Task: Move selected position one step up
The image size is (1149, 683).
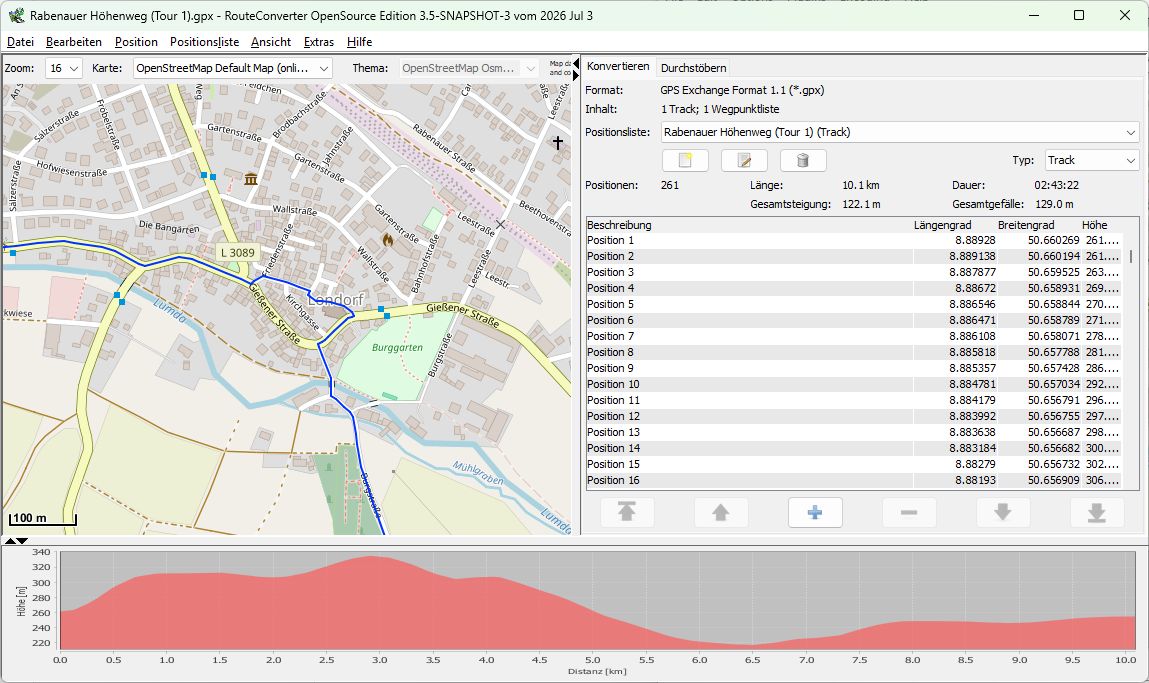Action: (721, 512)
